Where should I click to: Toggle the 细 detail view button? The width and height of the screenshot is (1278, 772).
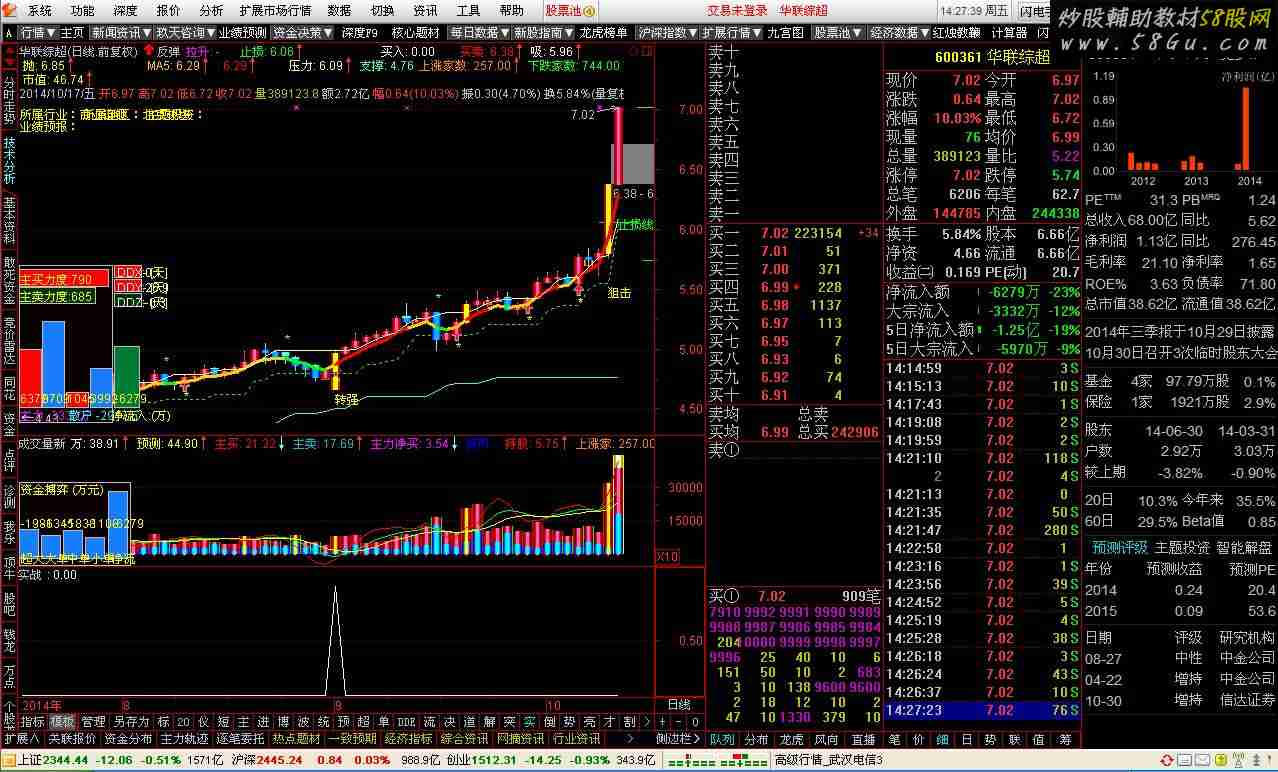tap(943, 739)
